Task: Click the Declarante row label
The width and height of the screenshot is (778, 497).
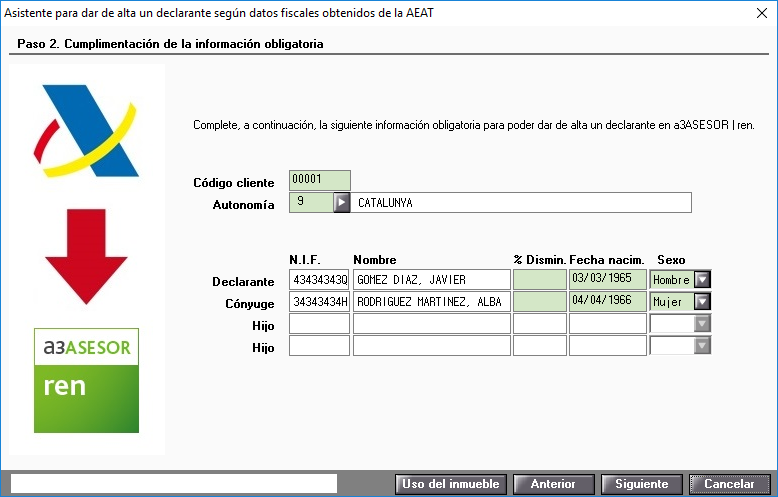Action: [243, 282]
